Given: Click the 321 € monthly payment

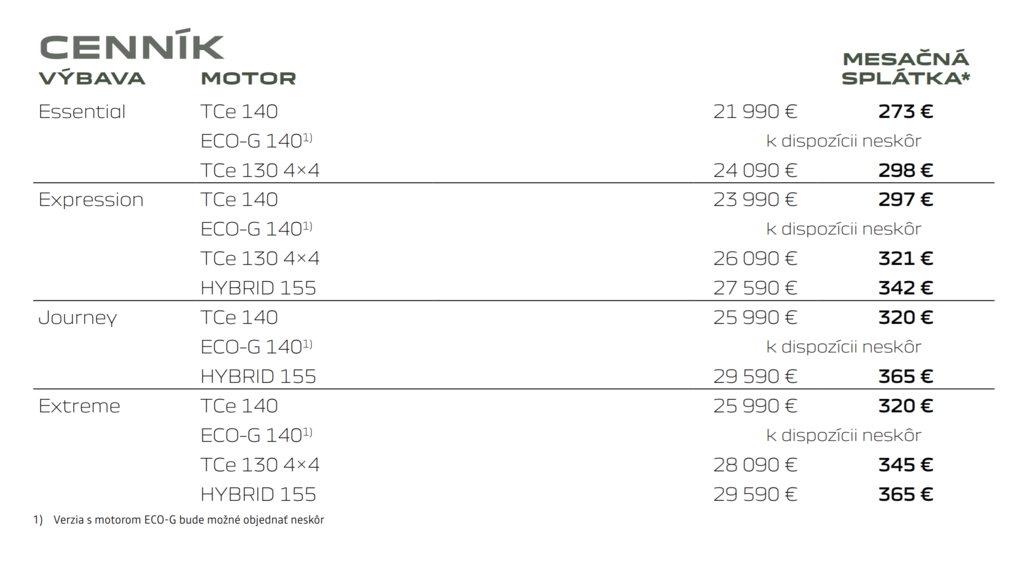Looking at the screenshot, I should [905, 259].
